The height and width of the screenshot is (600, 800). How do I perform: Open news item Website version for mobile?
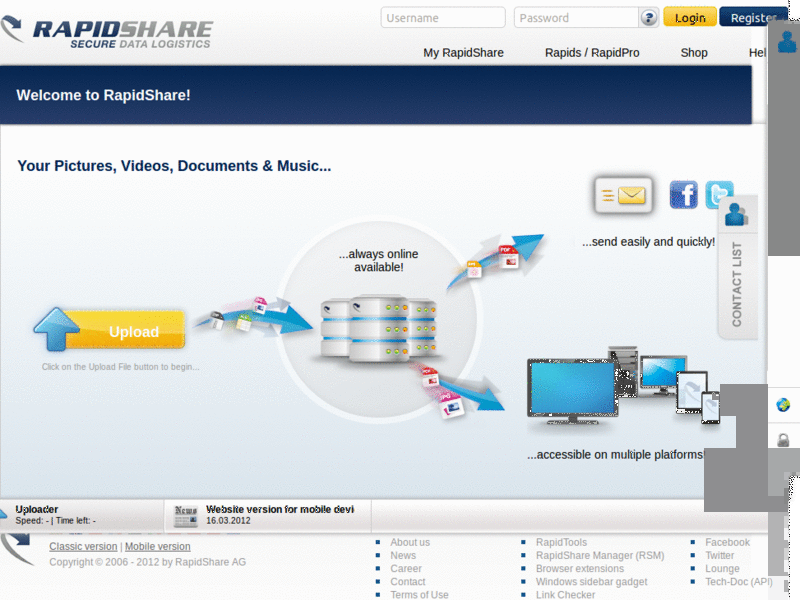tap(280, 509)
